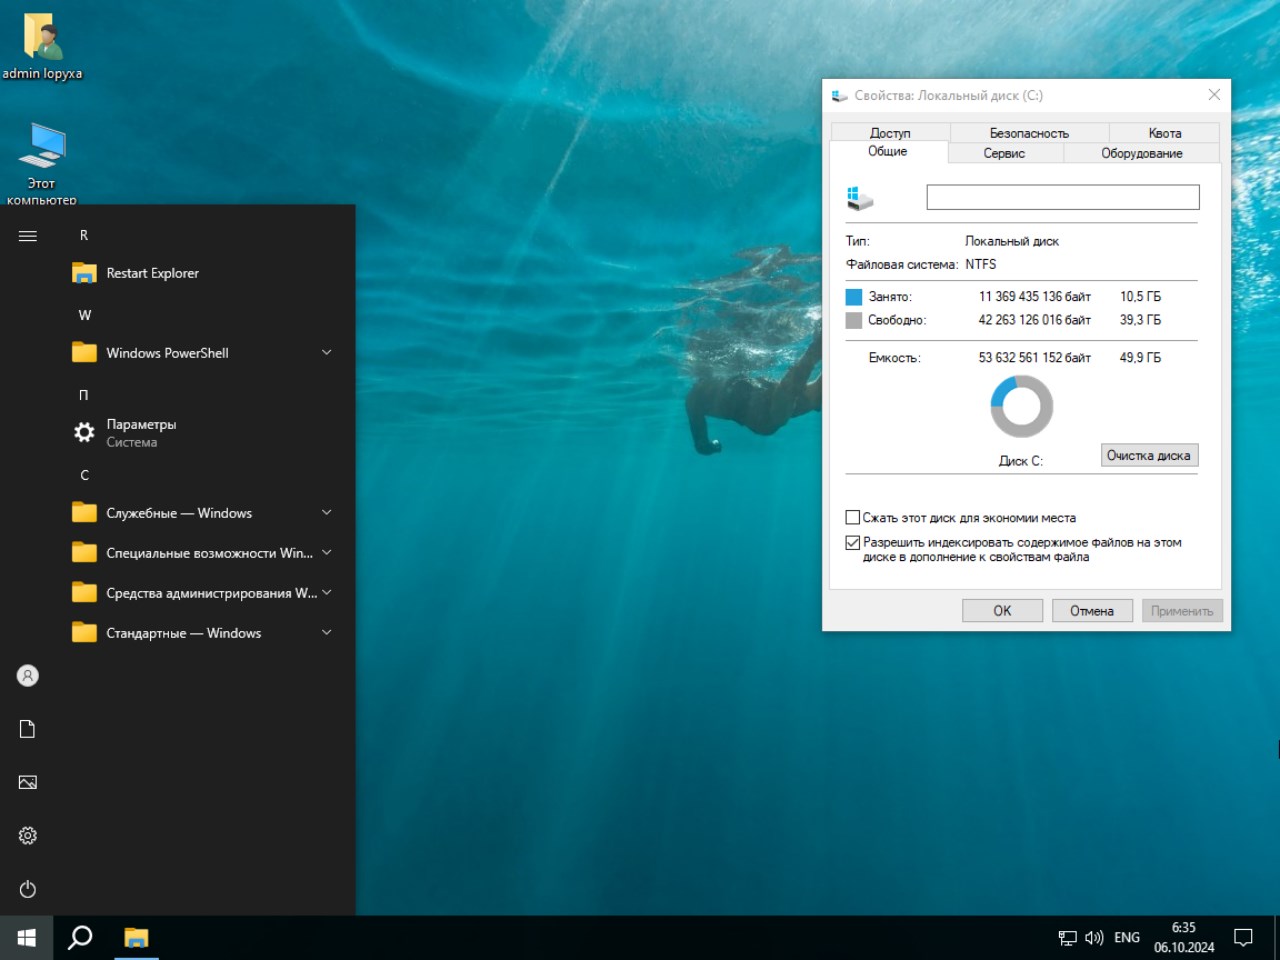
Task: Open taskbar search magnifier
Action: pos(80,937)
